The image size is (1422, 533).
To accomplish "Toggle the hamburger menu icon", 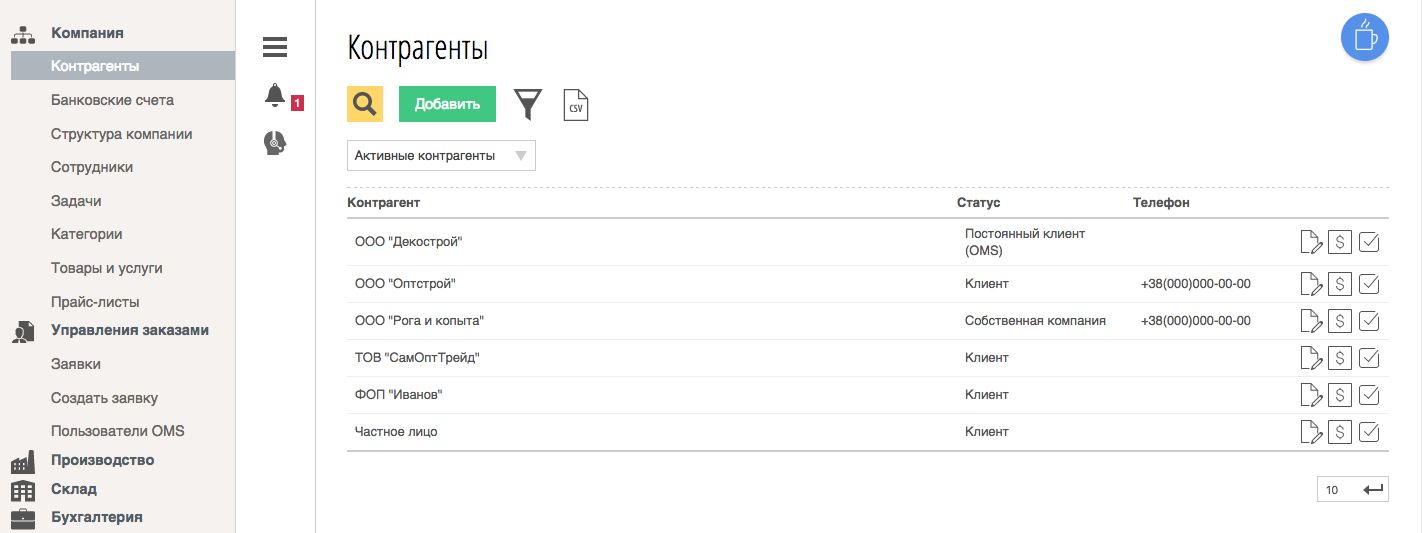I will tap(275, 47).
